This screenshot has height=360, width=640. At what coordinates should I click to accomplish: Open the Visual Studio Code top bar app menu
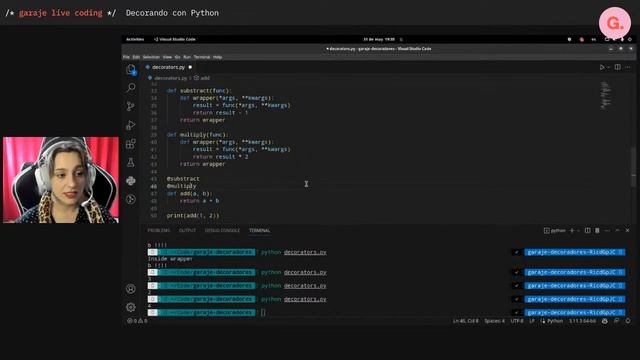175,40
